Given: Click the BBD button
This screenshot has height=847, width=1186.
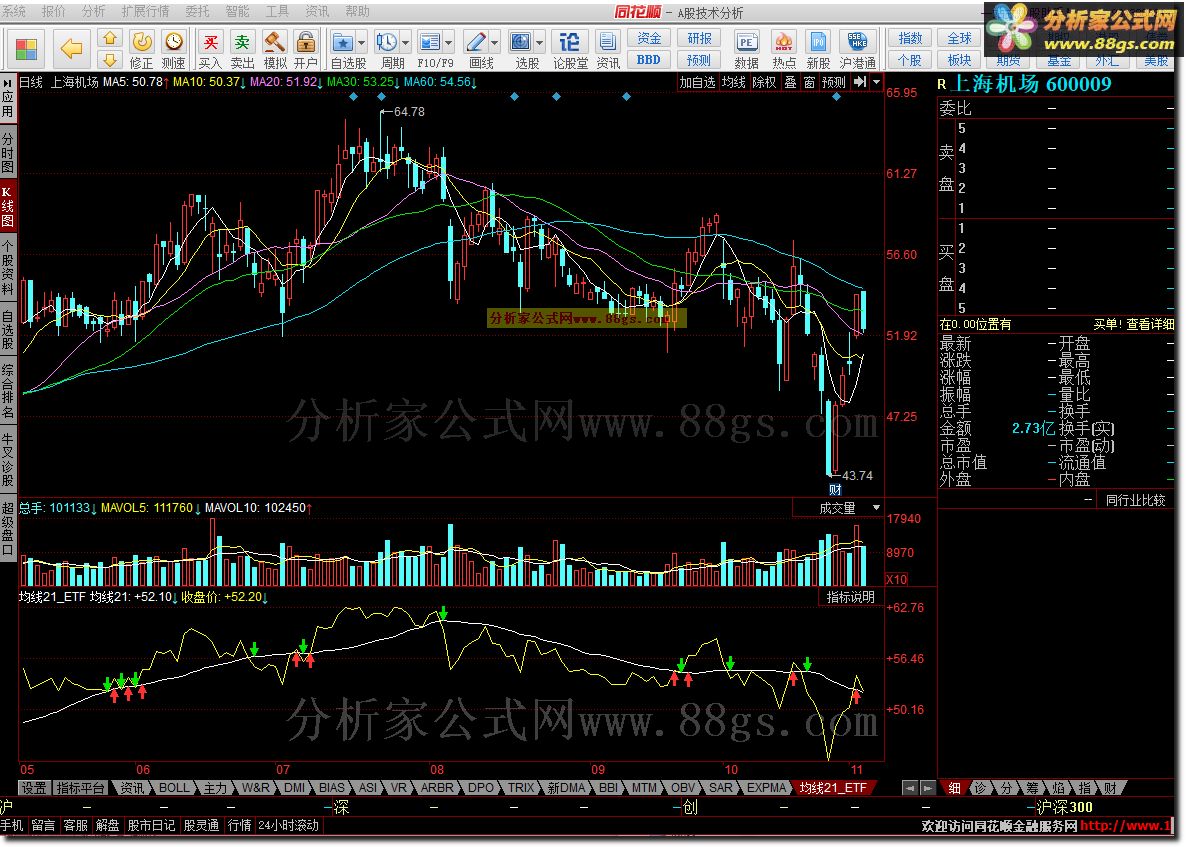Looking at the screenshot, I should [649, 59].
